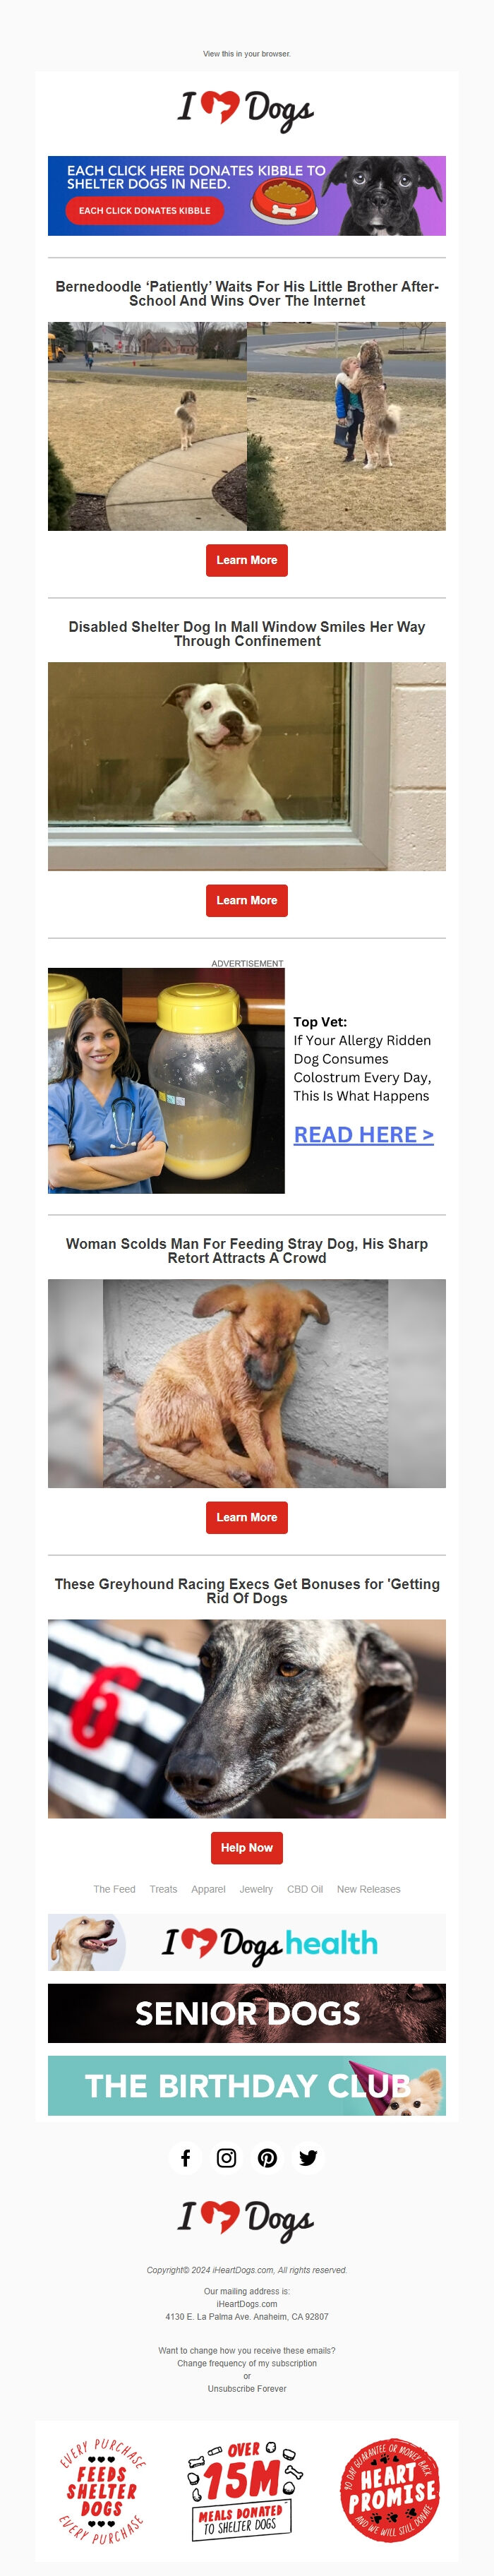Click the 15M Meals Donated badge

245,2490
